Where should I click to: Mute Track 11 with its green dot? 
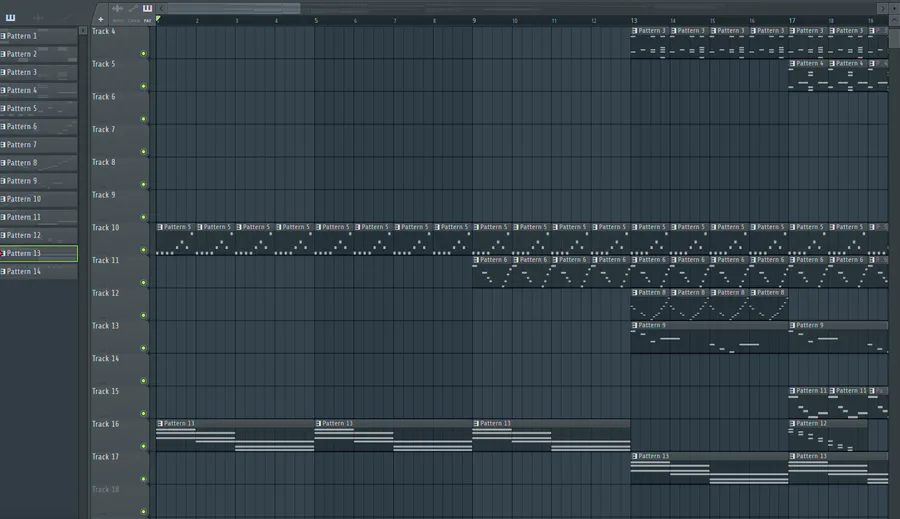coord(143,283)
